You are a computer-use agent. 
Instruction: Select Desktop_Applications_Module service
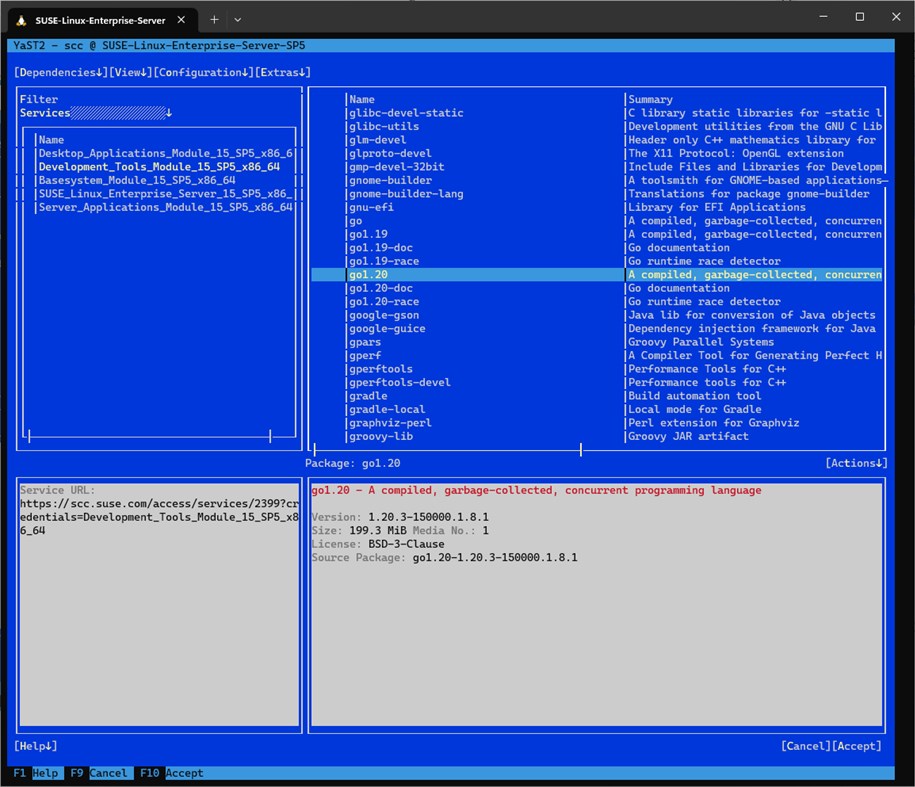pyautogui.click(x=165, y=153)
